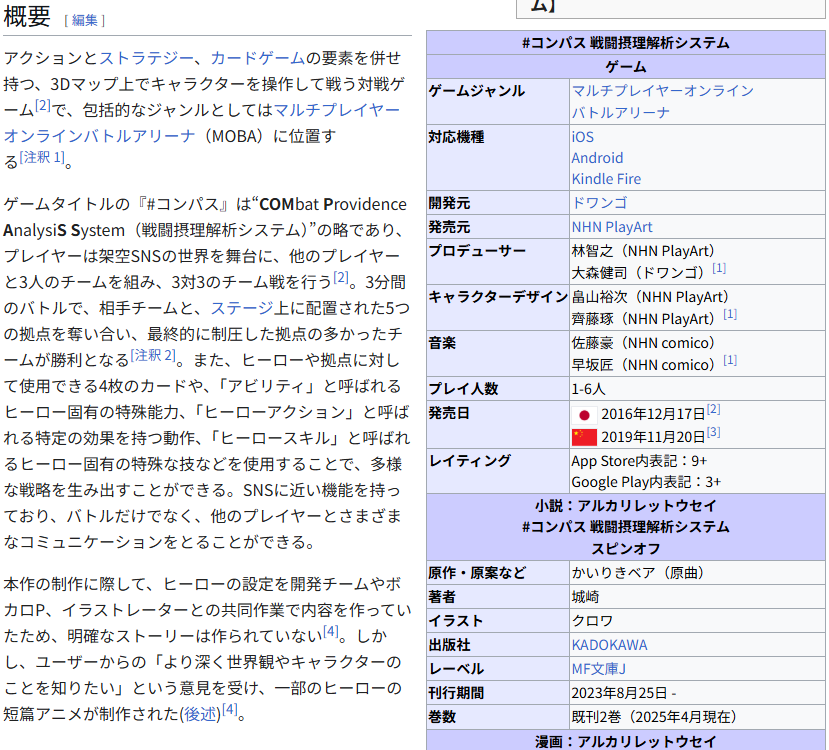Open the Kindle Fire link
Image resolution: width=829 pixels, height=750 pixels.
pyautogui.click(x=606, y=179)
